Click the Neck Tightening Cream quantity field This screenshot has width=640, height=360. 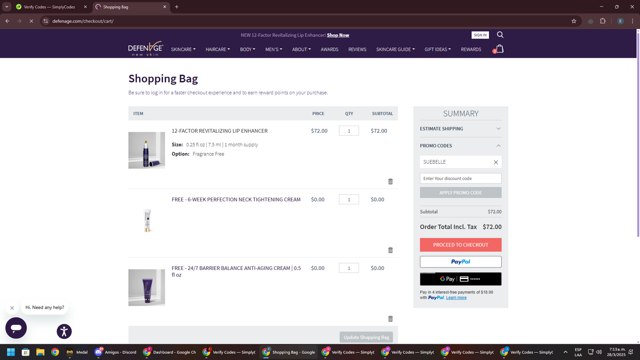pos(349,199)
